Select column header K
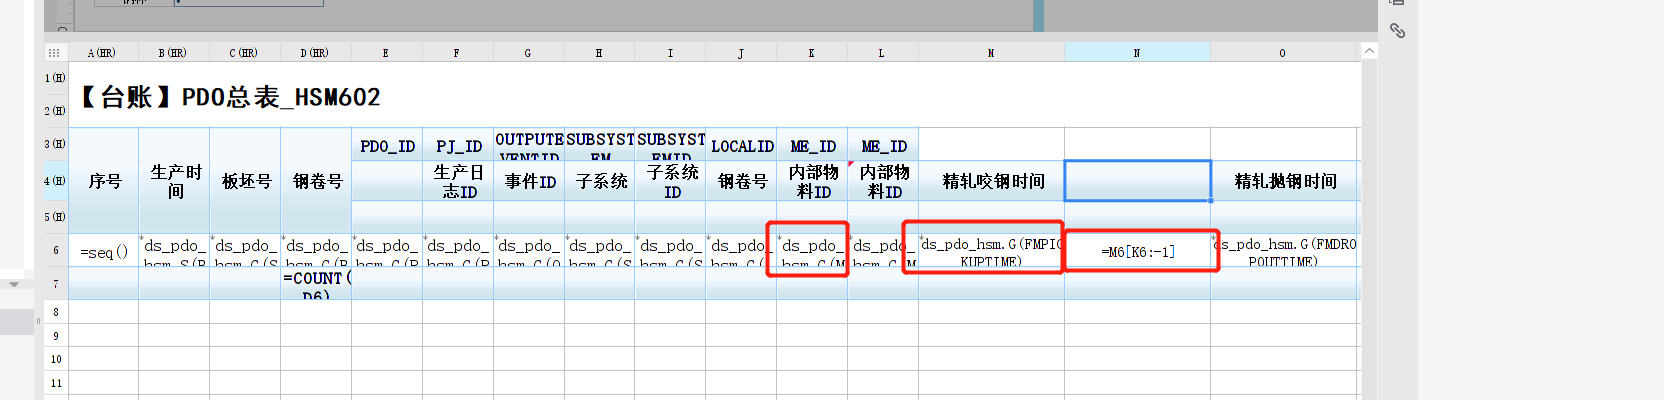Viewport: 1664px width, 400px height. click(x=812, y=53)
